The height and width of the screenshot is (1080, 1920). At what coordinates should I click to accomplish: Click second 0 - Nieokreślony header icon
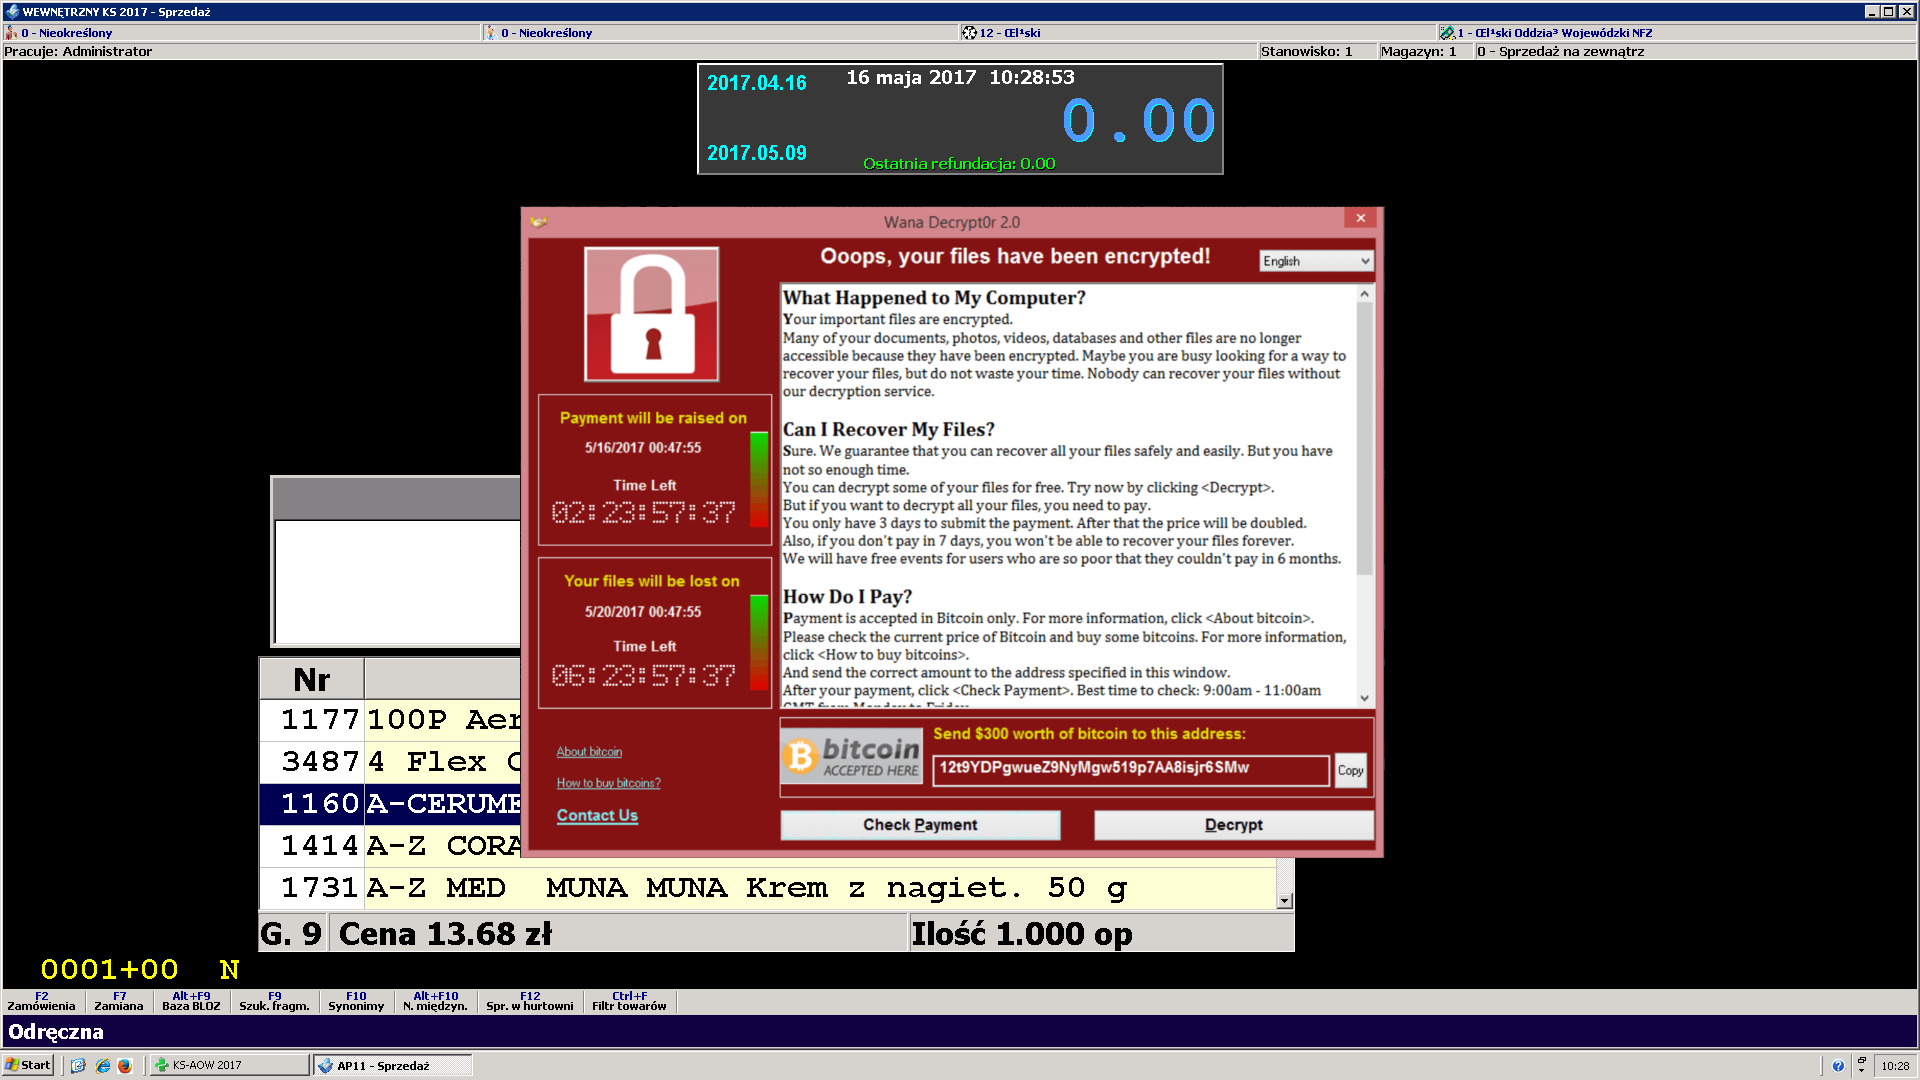point(491,33)
